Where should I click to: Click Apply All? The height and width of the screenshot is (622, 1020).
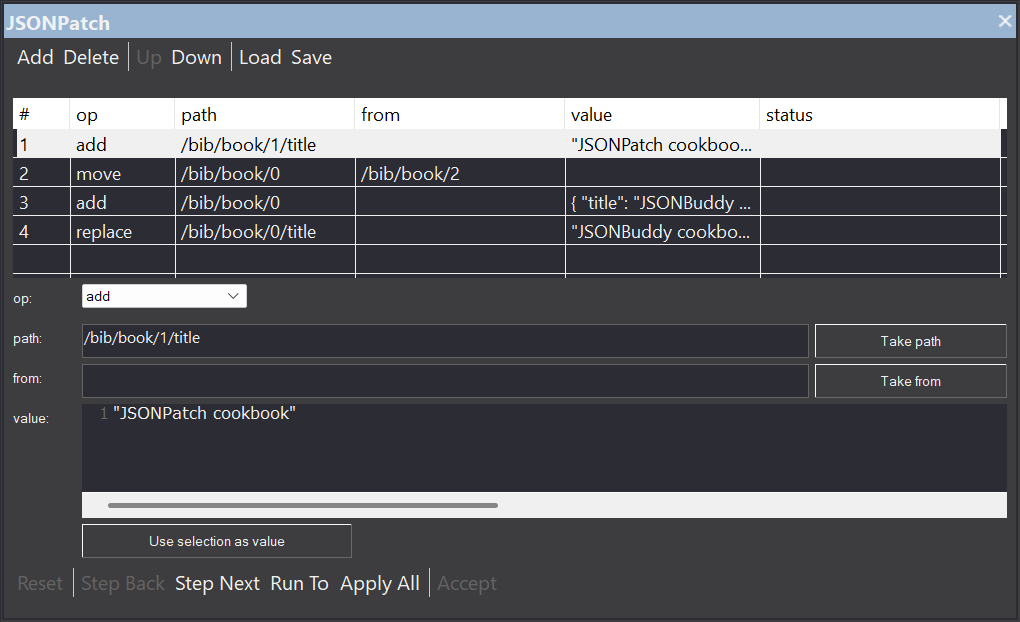[380, 583]
